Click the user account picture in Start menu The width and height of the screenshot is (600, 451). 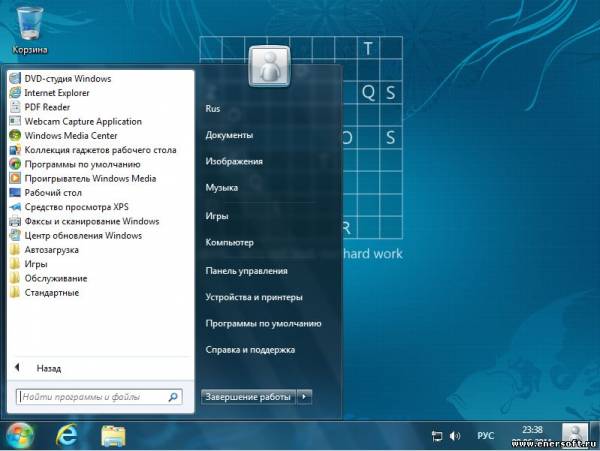pos(269,66)
